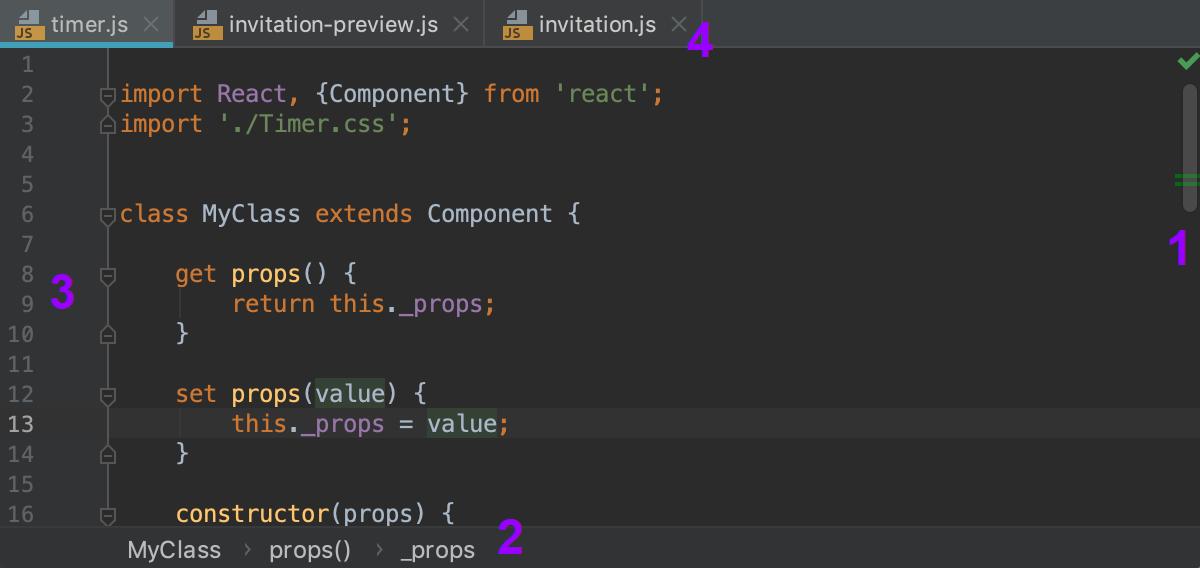The image size is (1200, 568).
Task: Click the JS file icon on invitation.js tab
Action: click(x=516, y=24)
